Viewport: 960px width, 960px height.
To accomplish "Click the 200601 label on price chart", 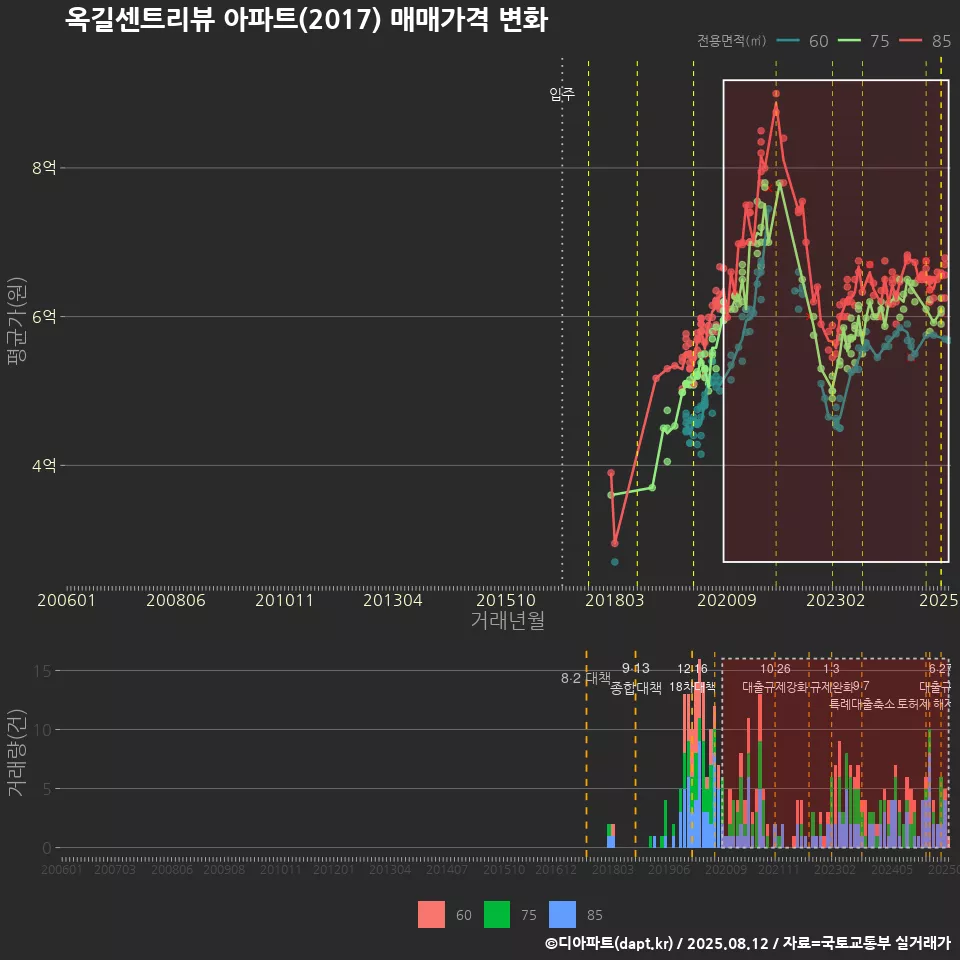I will tap(66, 601).
